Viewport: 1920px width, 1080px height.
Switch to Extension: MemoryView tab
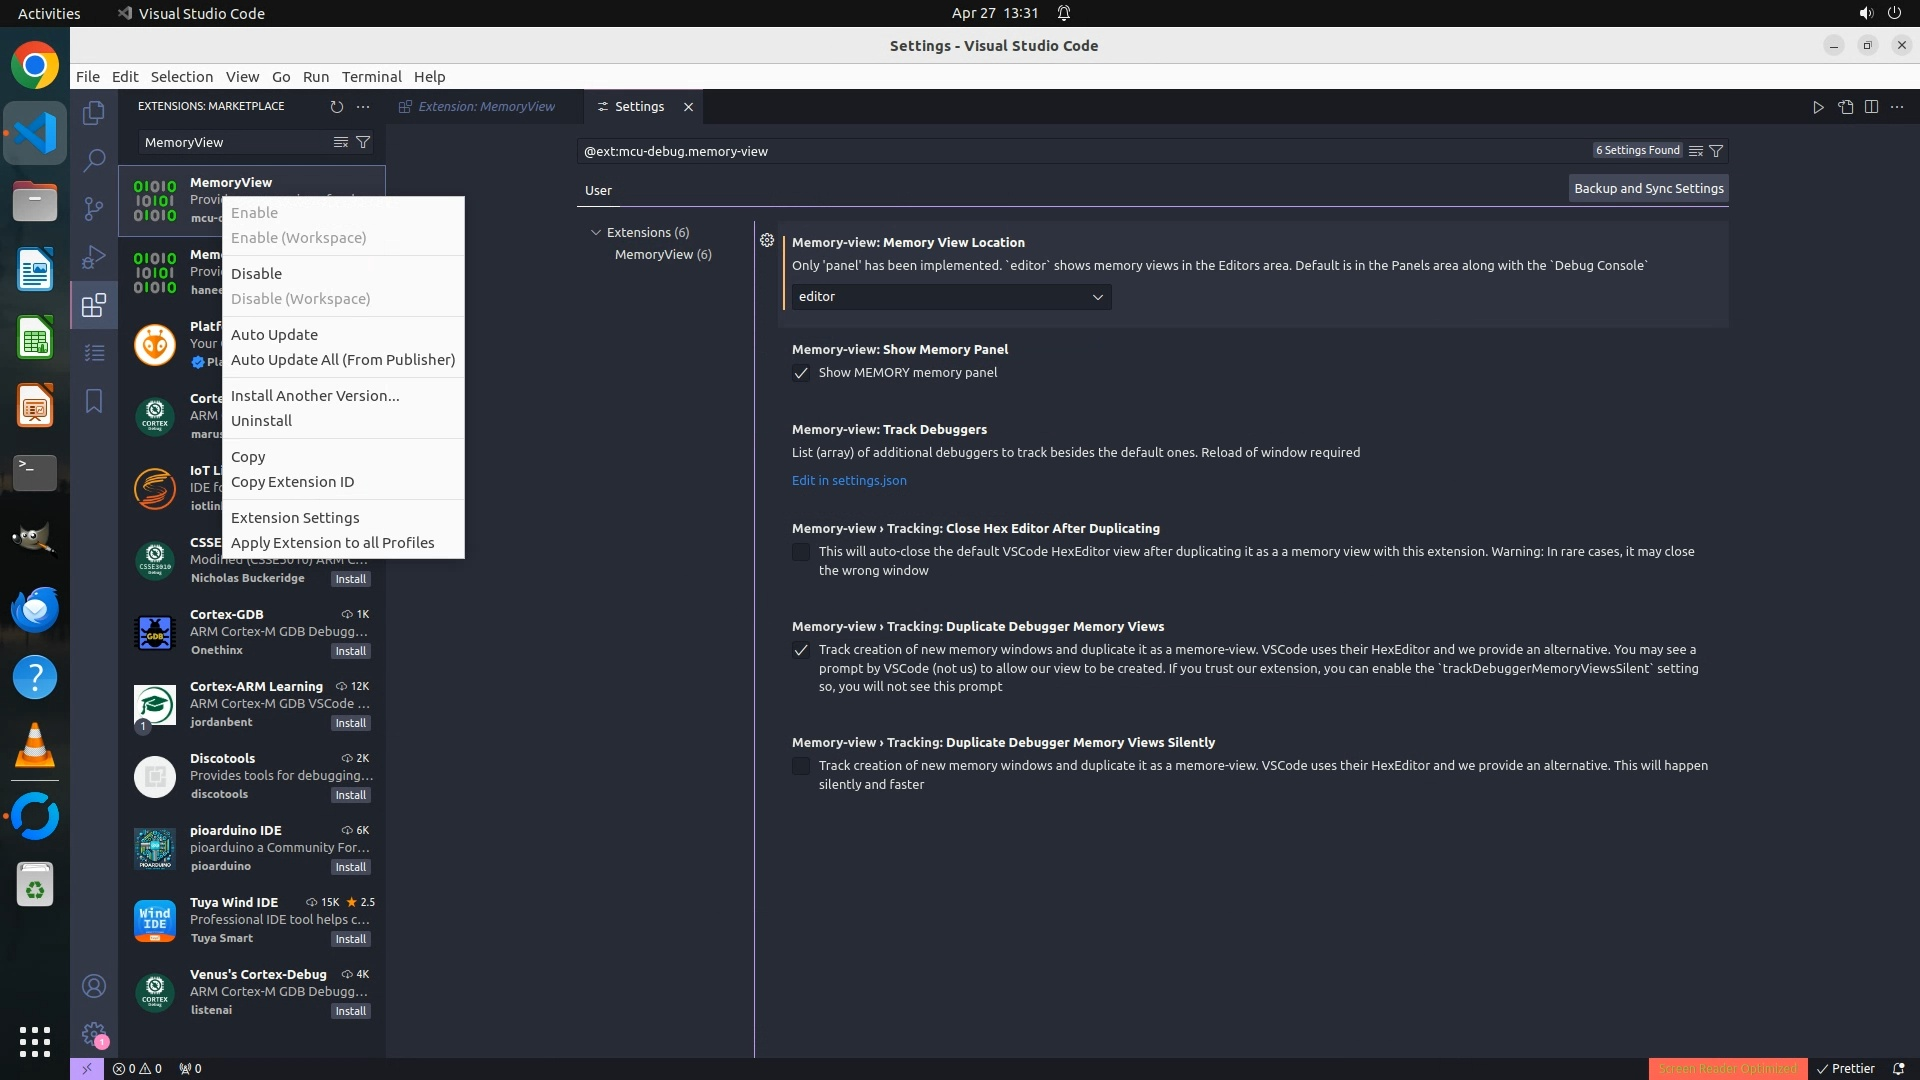pyautogui.click(x=486, y=107)
